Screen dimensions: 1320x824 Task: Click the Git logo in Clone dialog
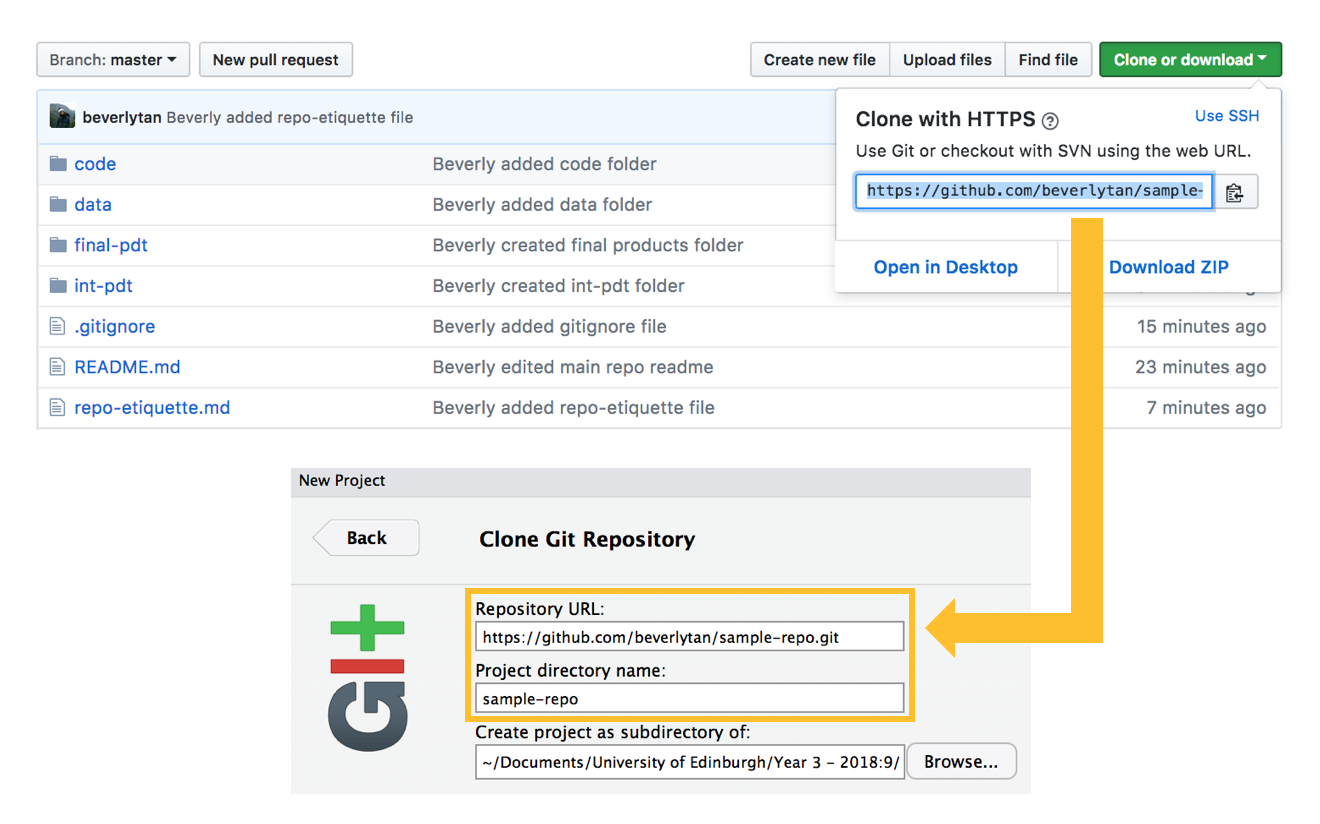[x=367, y=676]
